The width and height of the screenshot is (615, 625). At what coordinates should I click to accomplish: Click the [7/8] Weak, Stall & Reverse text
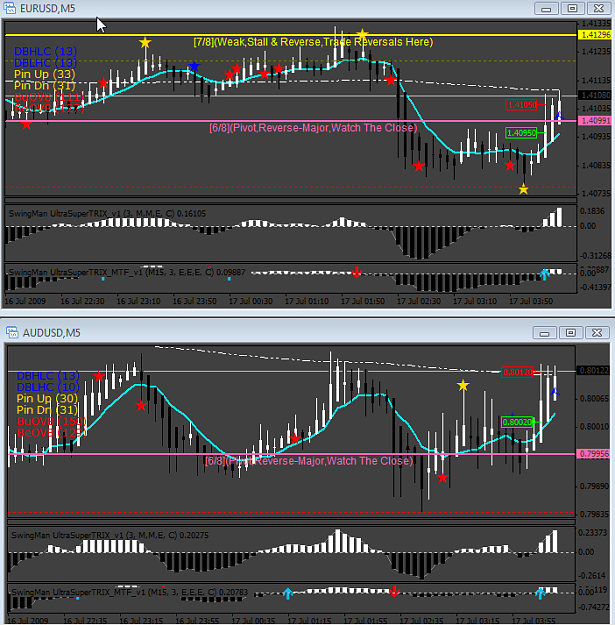(x=313, y=42)
